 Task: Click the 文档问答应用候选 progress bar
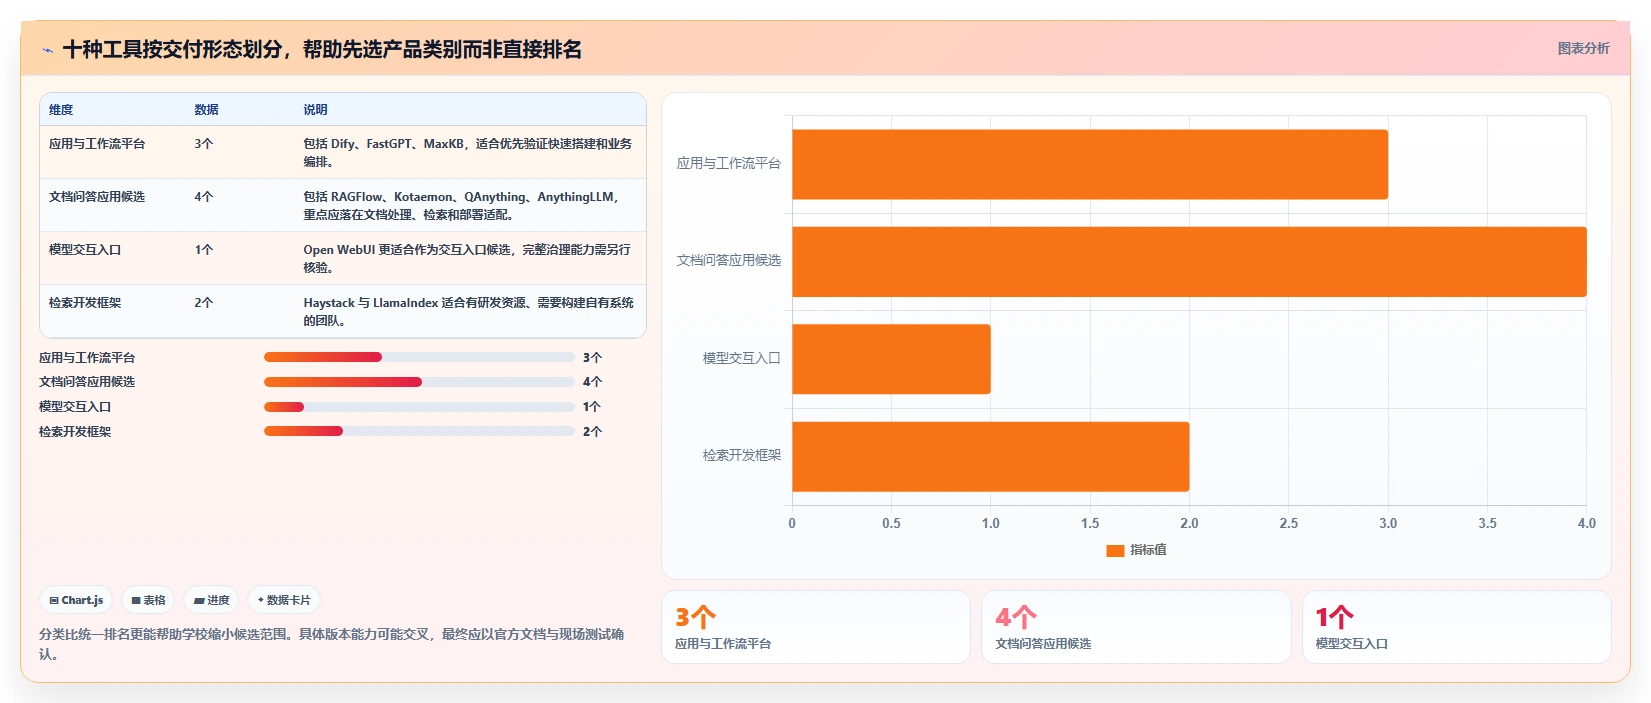[419, 382]
